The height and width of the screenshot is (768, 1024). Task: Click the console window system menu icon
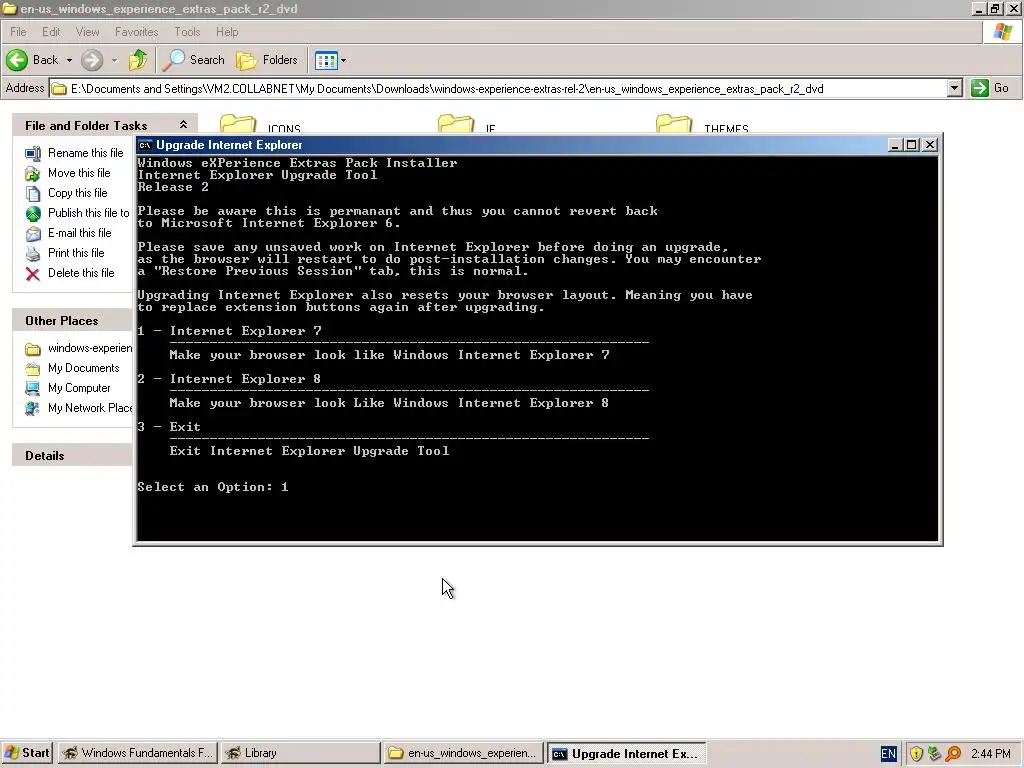[145, 145]
